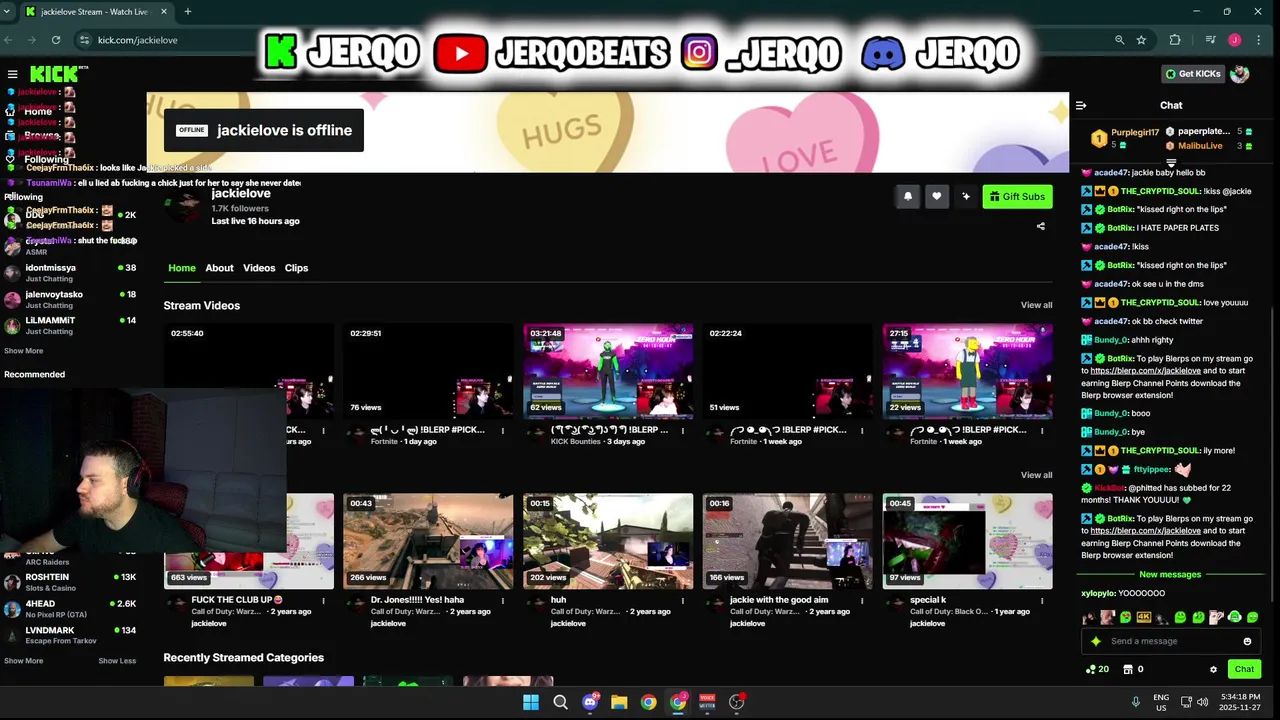The height and width of the screenshot is (720, 1280).
Task: Open the browser media control icon
Action: [x=1211, y=40]
